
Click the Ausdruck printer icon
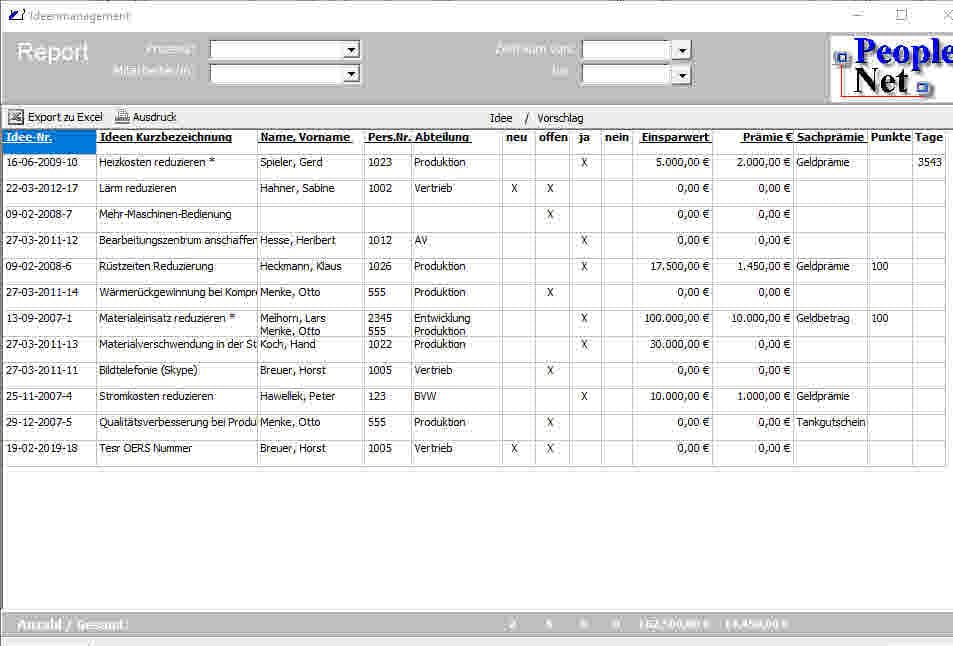pos(122,117)
